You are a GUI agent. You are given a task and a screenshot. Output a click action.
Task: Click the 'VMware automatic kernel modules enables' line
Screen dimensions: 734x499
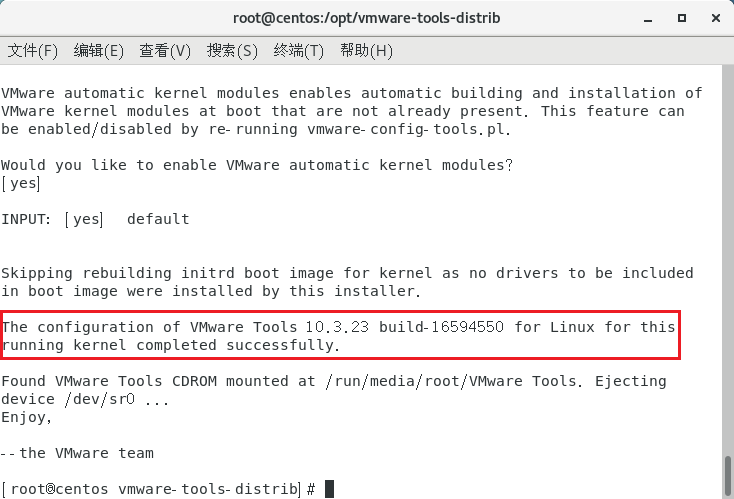[x=352, y=93]
